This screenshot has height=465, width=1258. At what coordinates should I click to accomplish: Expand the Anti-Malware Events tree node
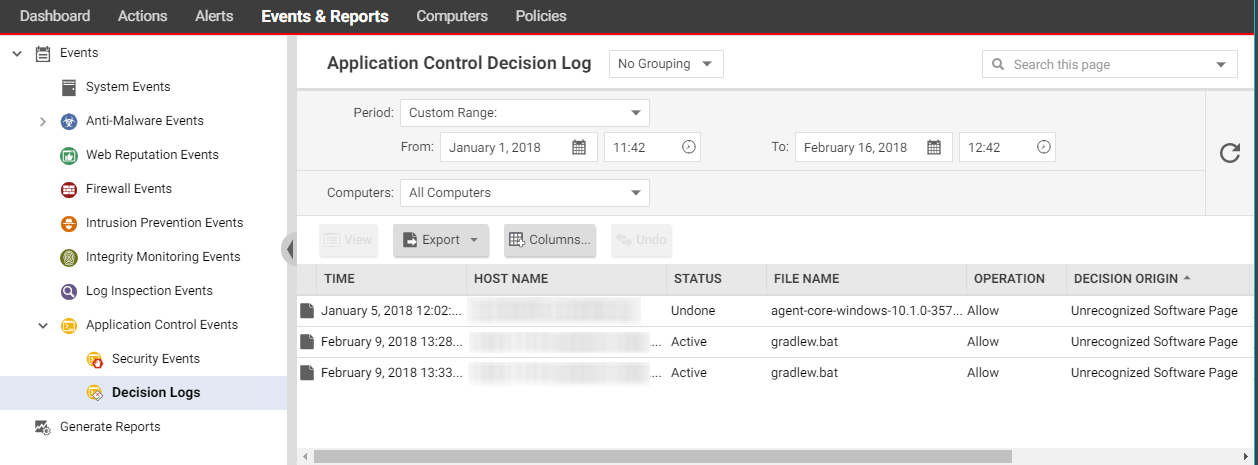click(x=43, y=121)
